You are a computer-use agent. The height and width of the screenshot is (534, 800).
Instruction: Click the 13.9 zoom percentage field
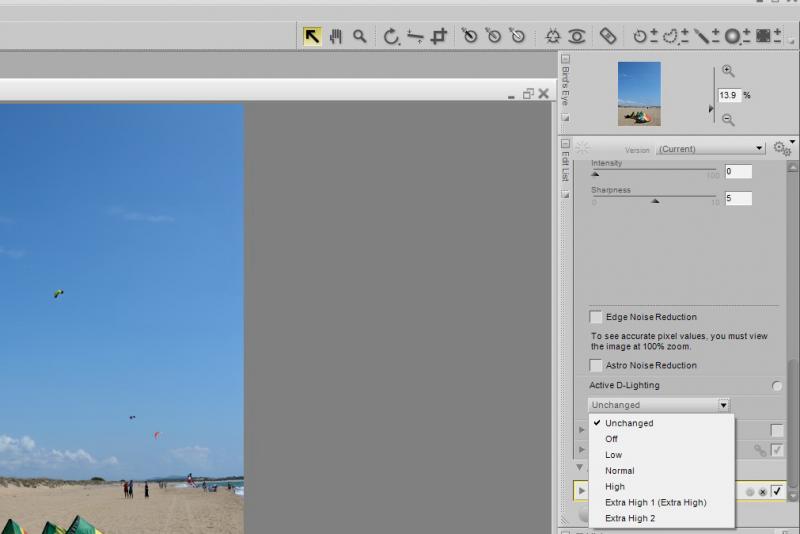pyautogui.click(x=729, y=95)
